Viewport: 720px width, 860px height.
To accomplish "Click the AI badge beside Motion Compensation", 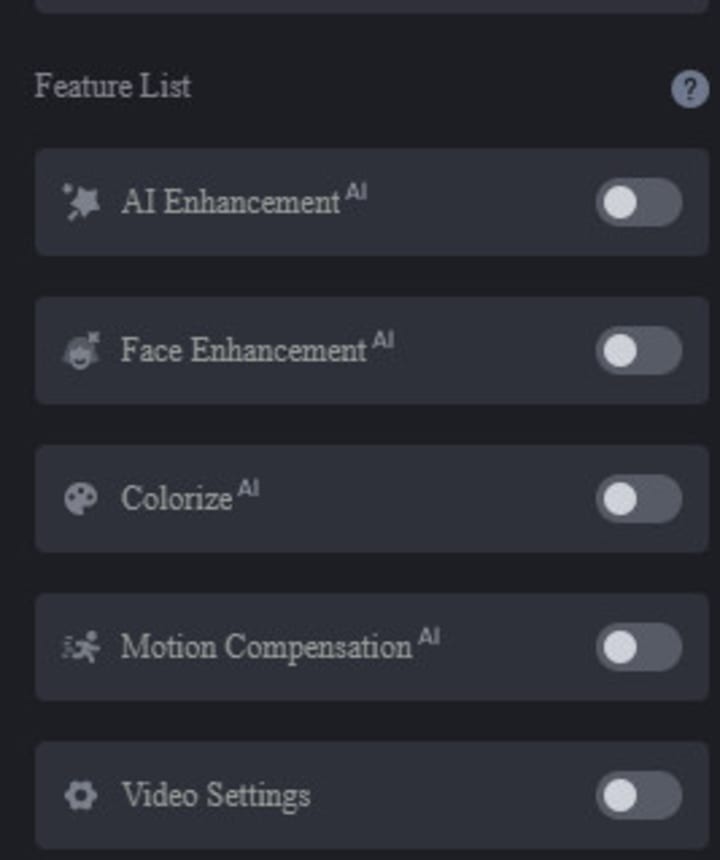I will 428,637.
